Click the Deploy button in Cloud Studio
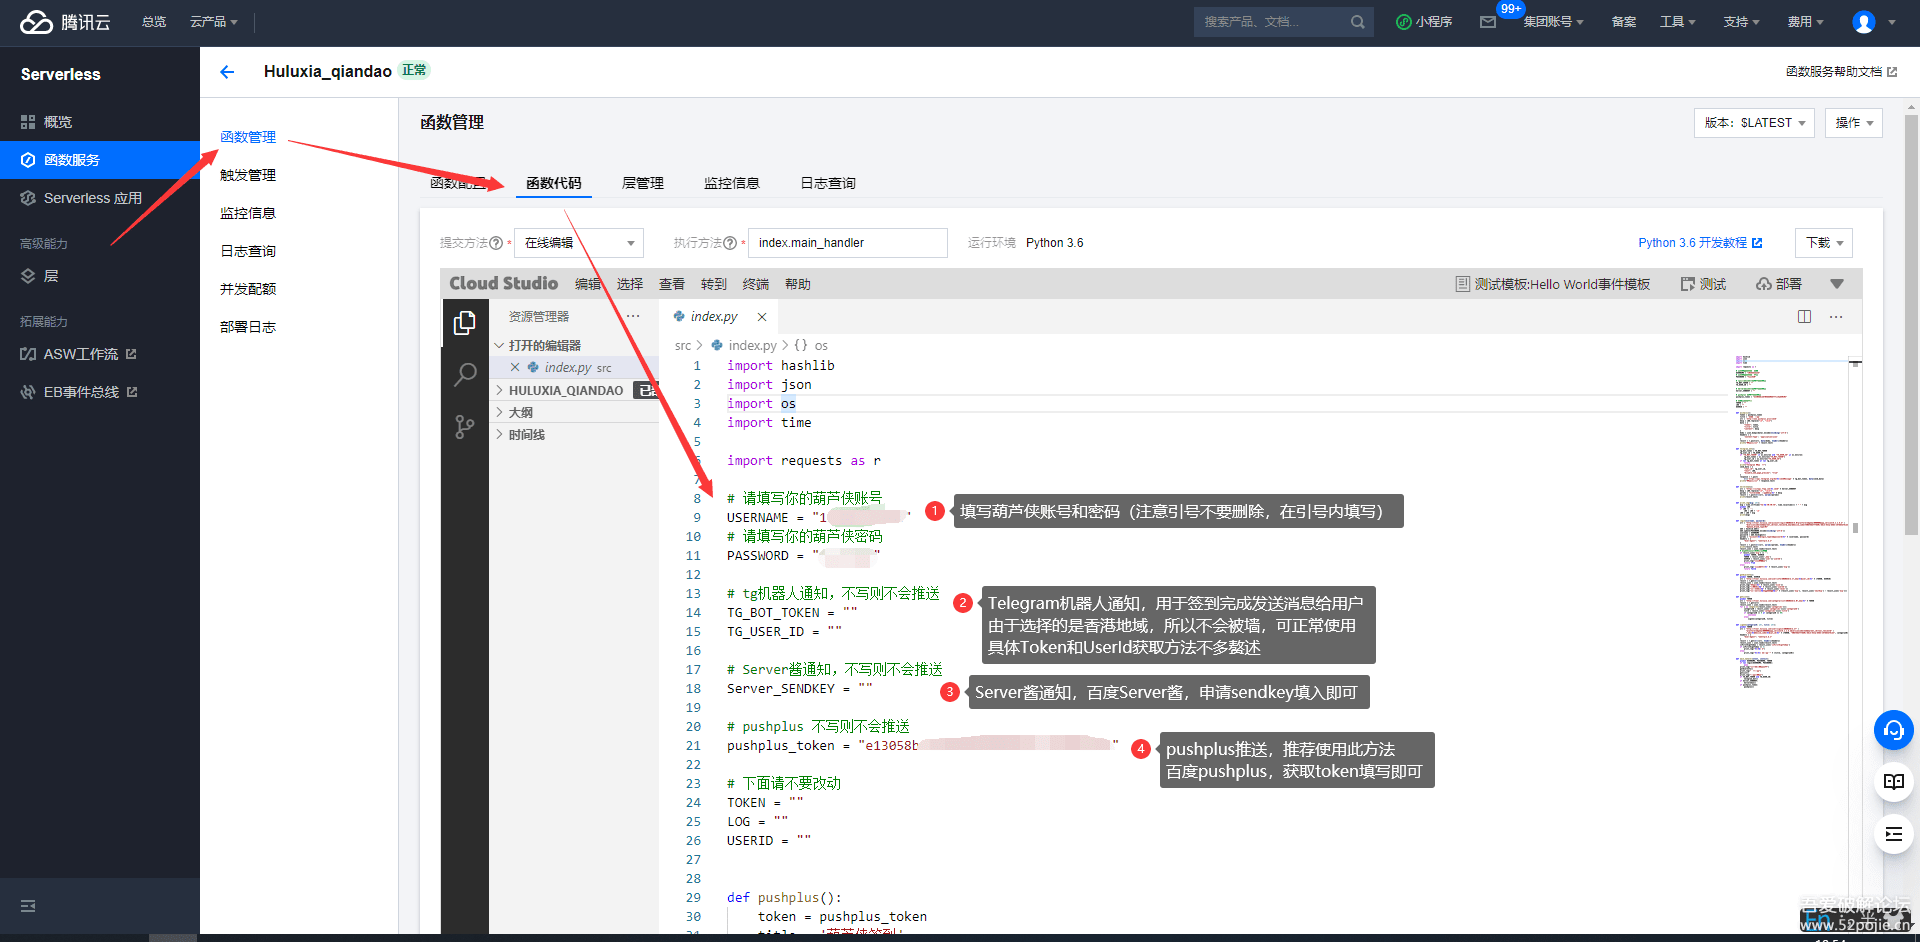Viewport: 1920px width, 942px height. click(x=1779, y=285)
